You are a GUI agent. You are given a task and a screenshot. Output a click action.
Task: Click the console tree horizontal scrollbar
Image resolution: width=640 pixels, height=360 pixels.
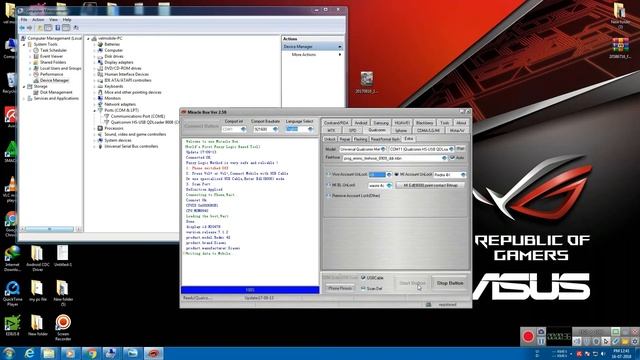point(50,229)
